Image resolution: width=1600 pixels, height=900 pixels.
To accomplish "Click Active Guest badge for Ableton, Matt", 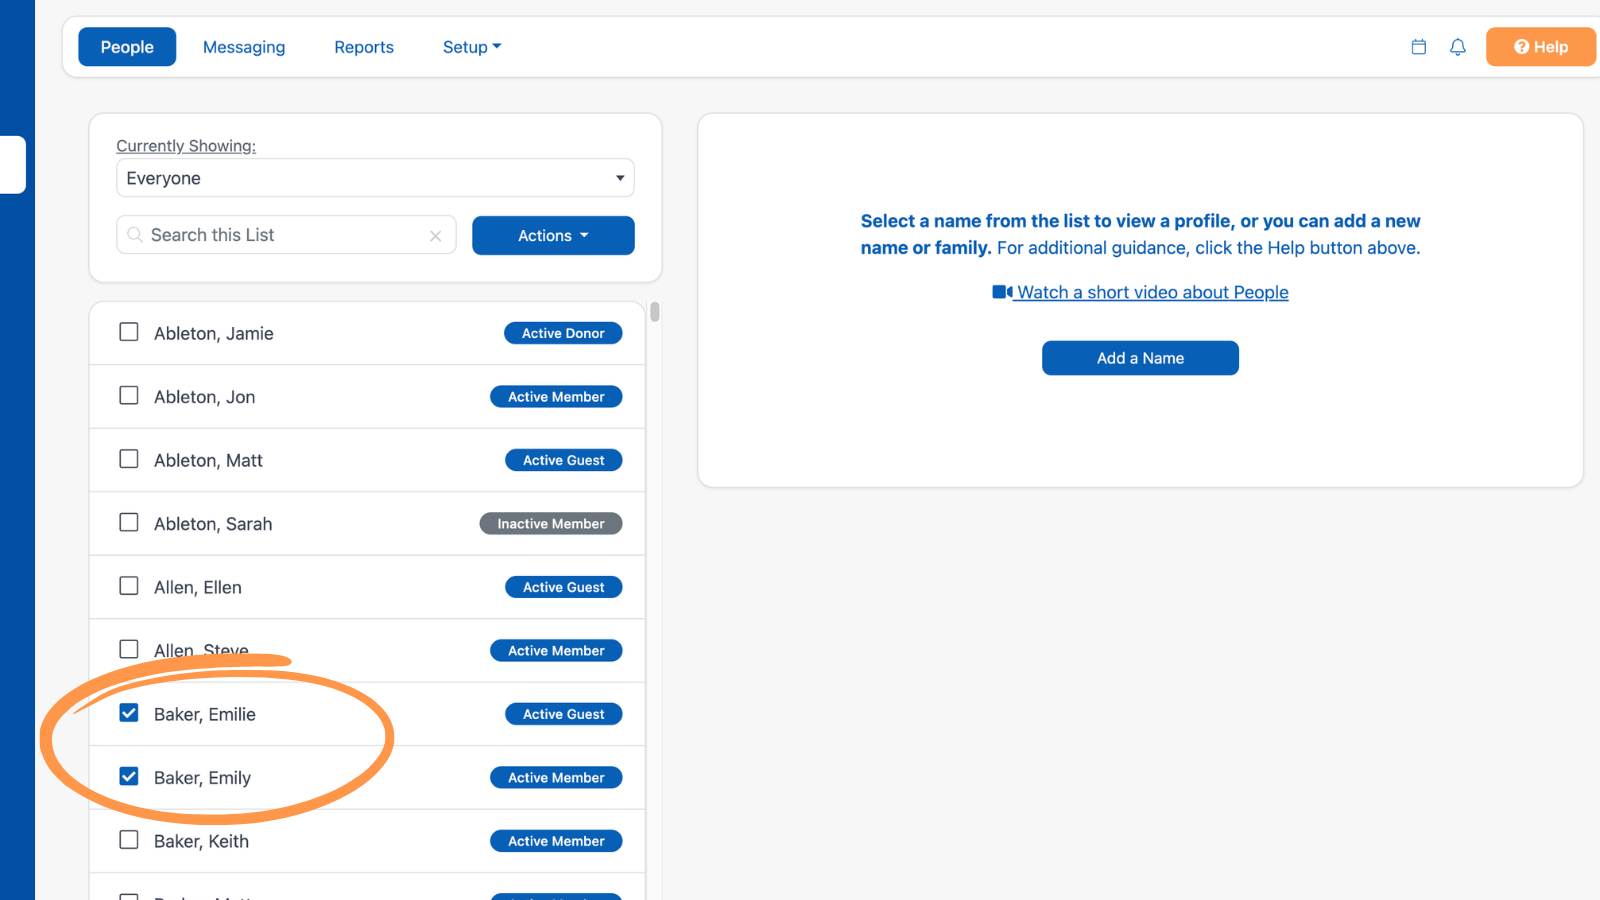I will pos(564,460).
